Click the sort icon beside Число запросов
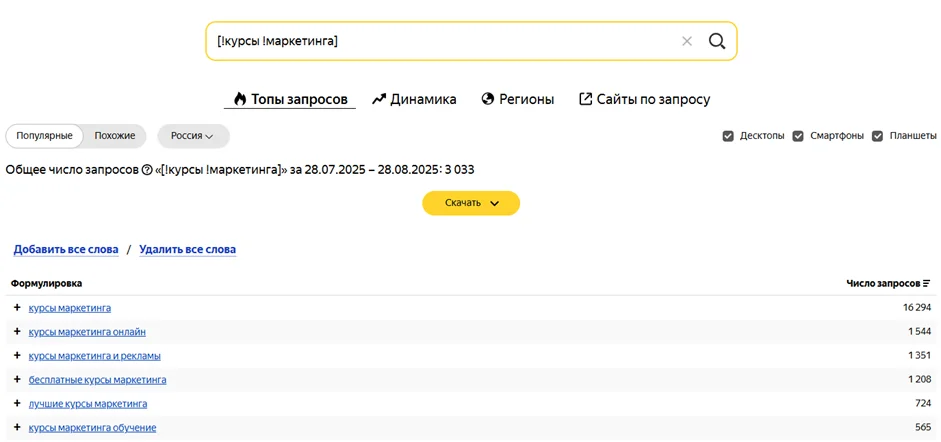The image size is (941, 442). tap(927, 283)
